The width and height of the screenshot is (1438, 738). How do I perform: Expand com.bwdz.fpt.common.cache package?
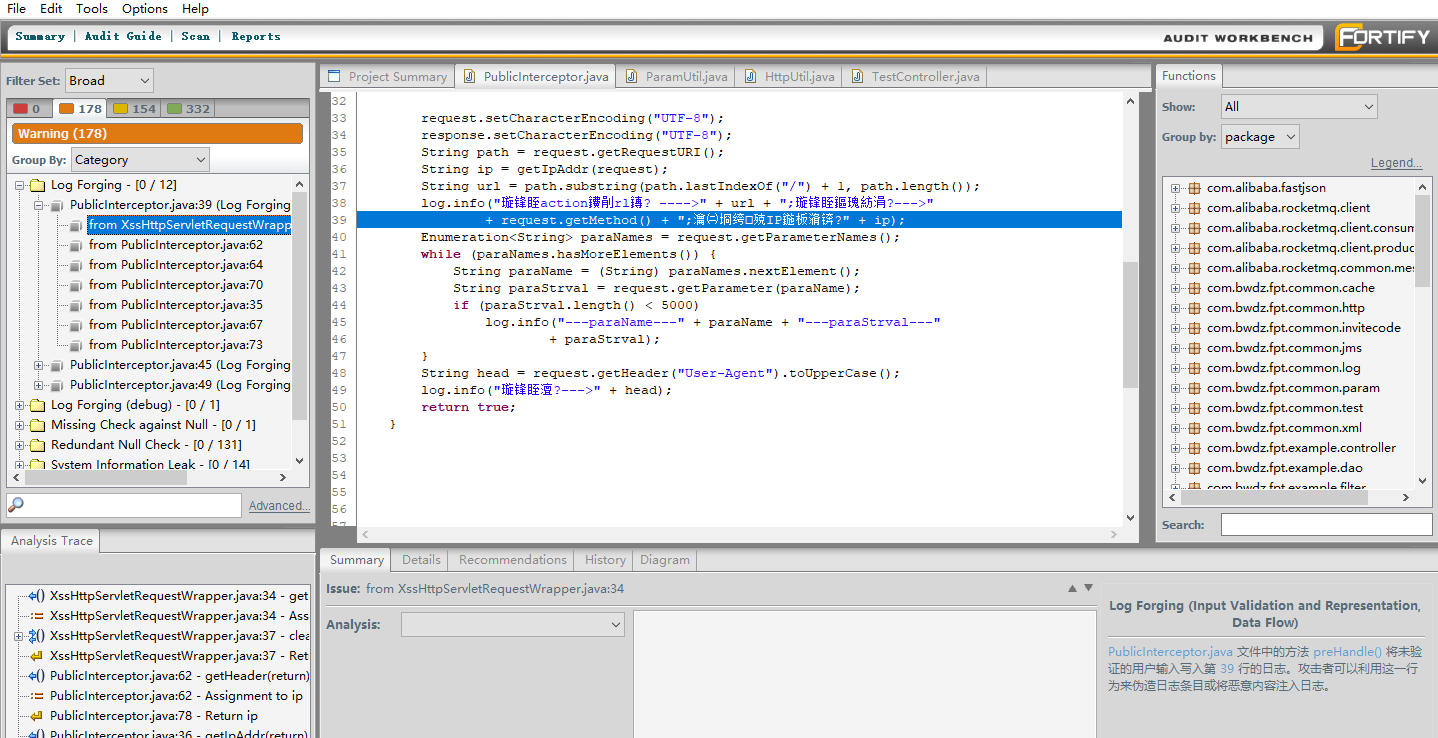click(1176, 288)
